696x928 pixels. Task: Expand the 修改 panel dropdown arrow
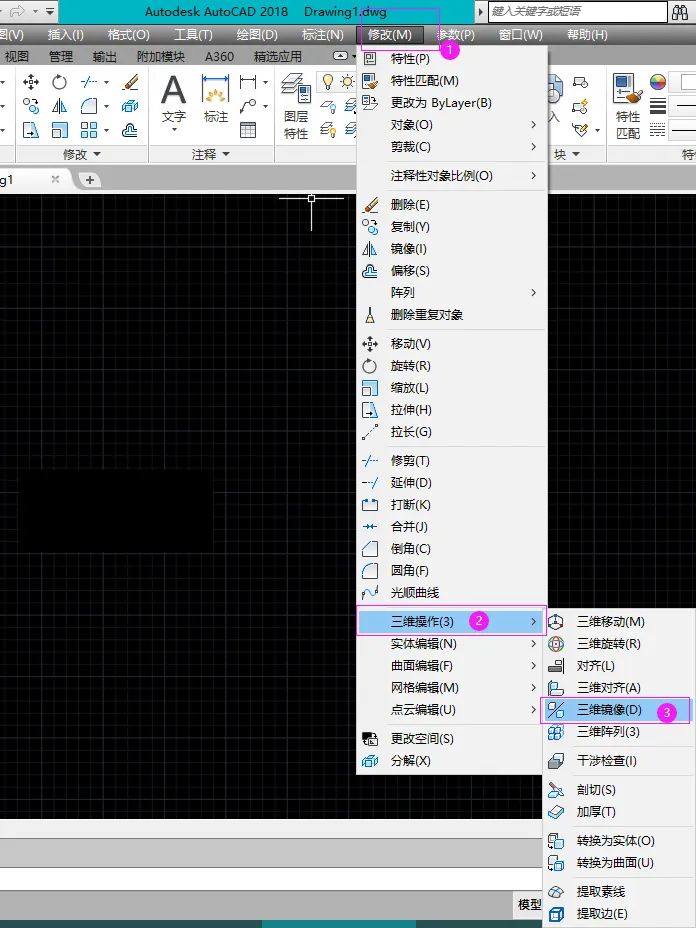pos(97,154)
